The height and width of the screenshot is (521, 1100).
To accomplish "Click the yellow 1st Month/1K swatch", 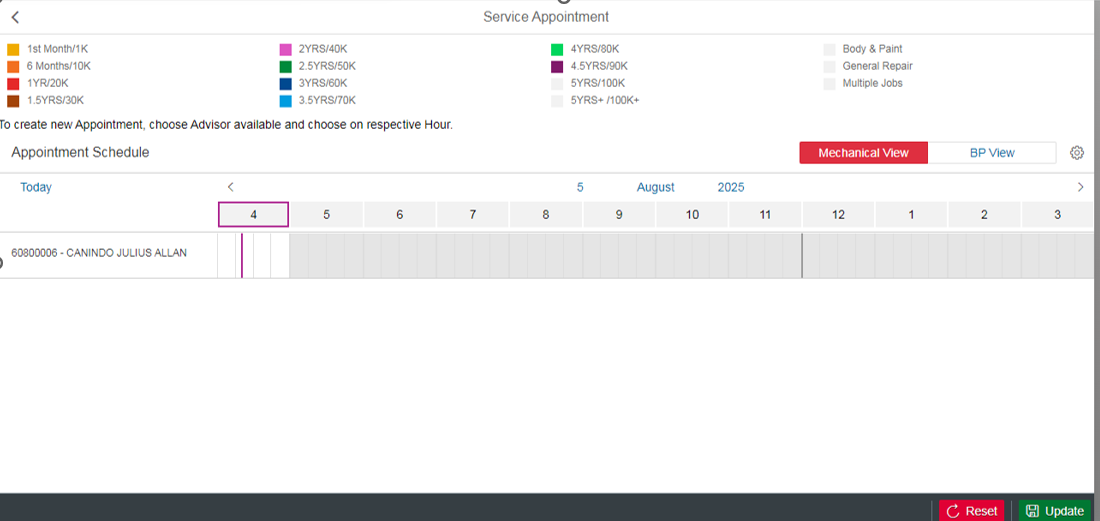I will pyautogui.click(x=13, y=50).
